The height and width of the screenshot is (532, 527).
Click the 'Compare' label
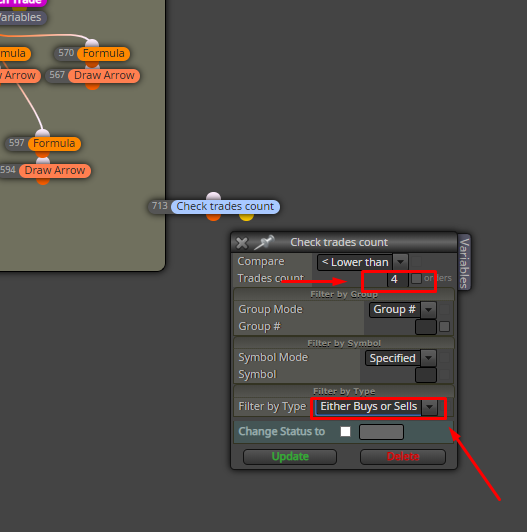[x=261, y=261]
